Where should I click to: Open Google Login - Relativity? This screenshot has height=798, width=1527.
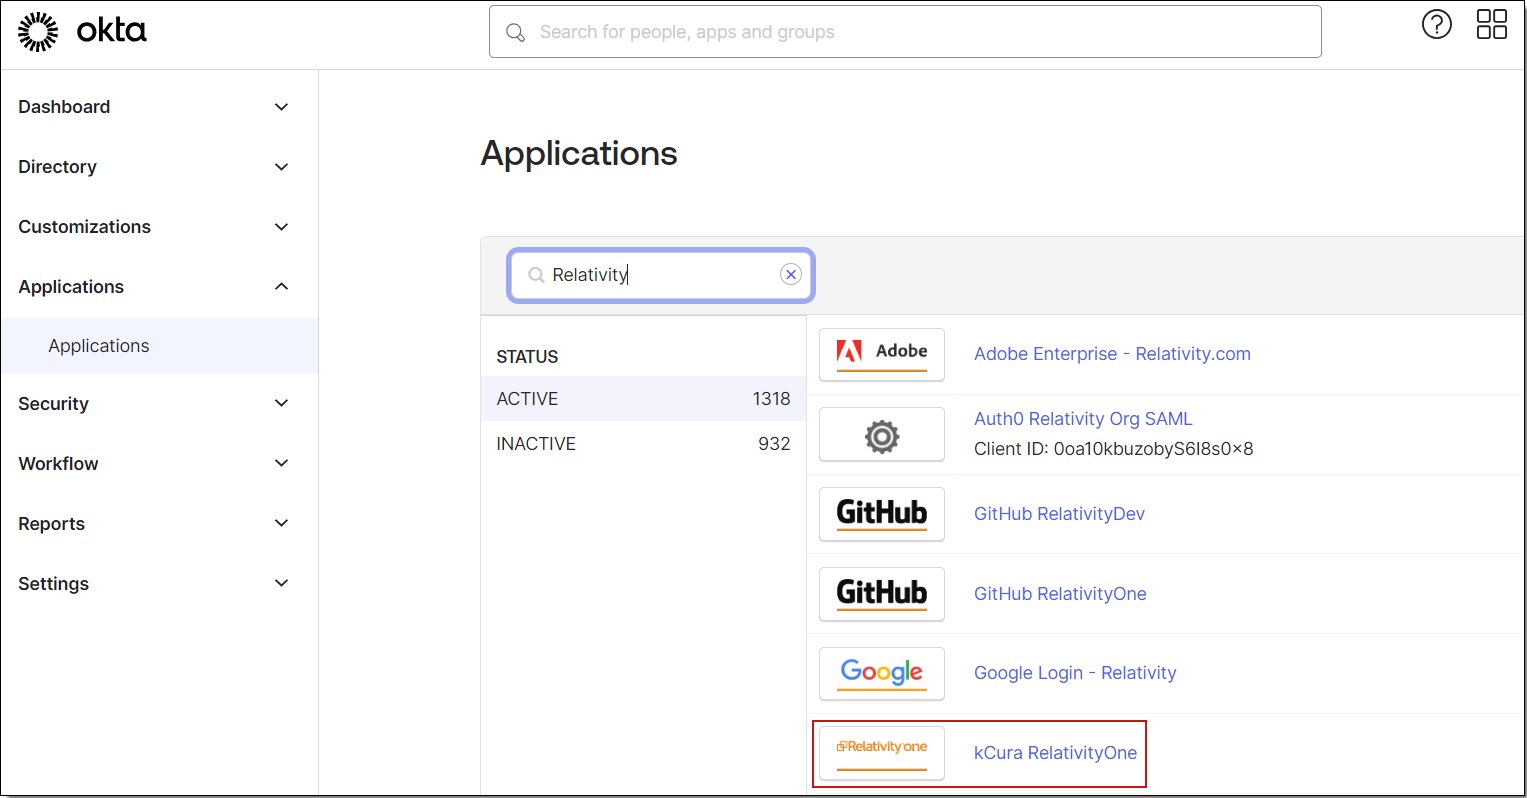coord(1075,673)
